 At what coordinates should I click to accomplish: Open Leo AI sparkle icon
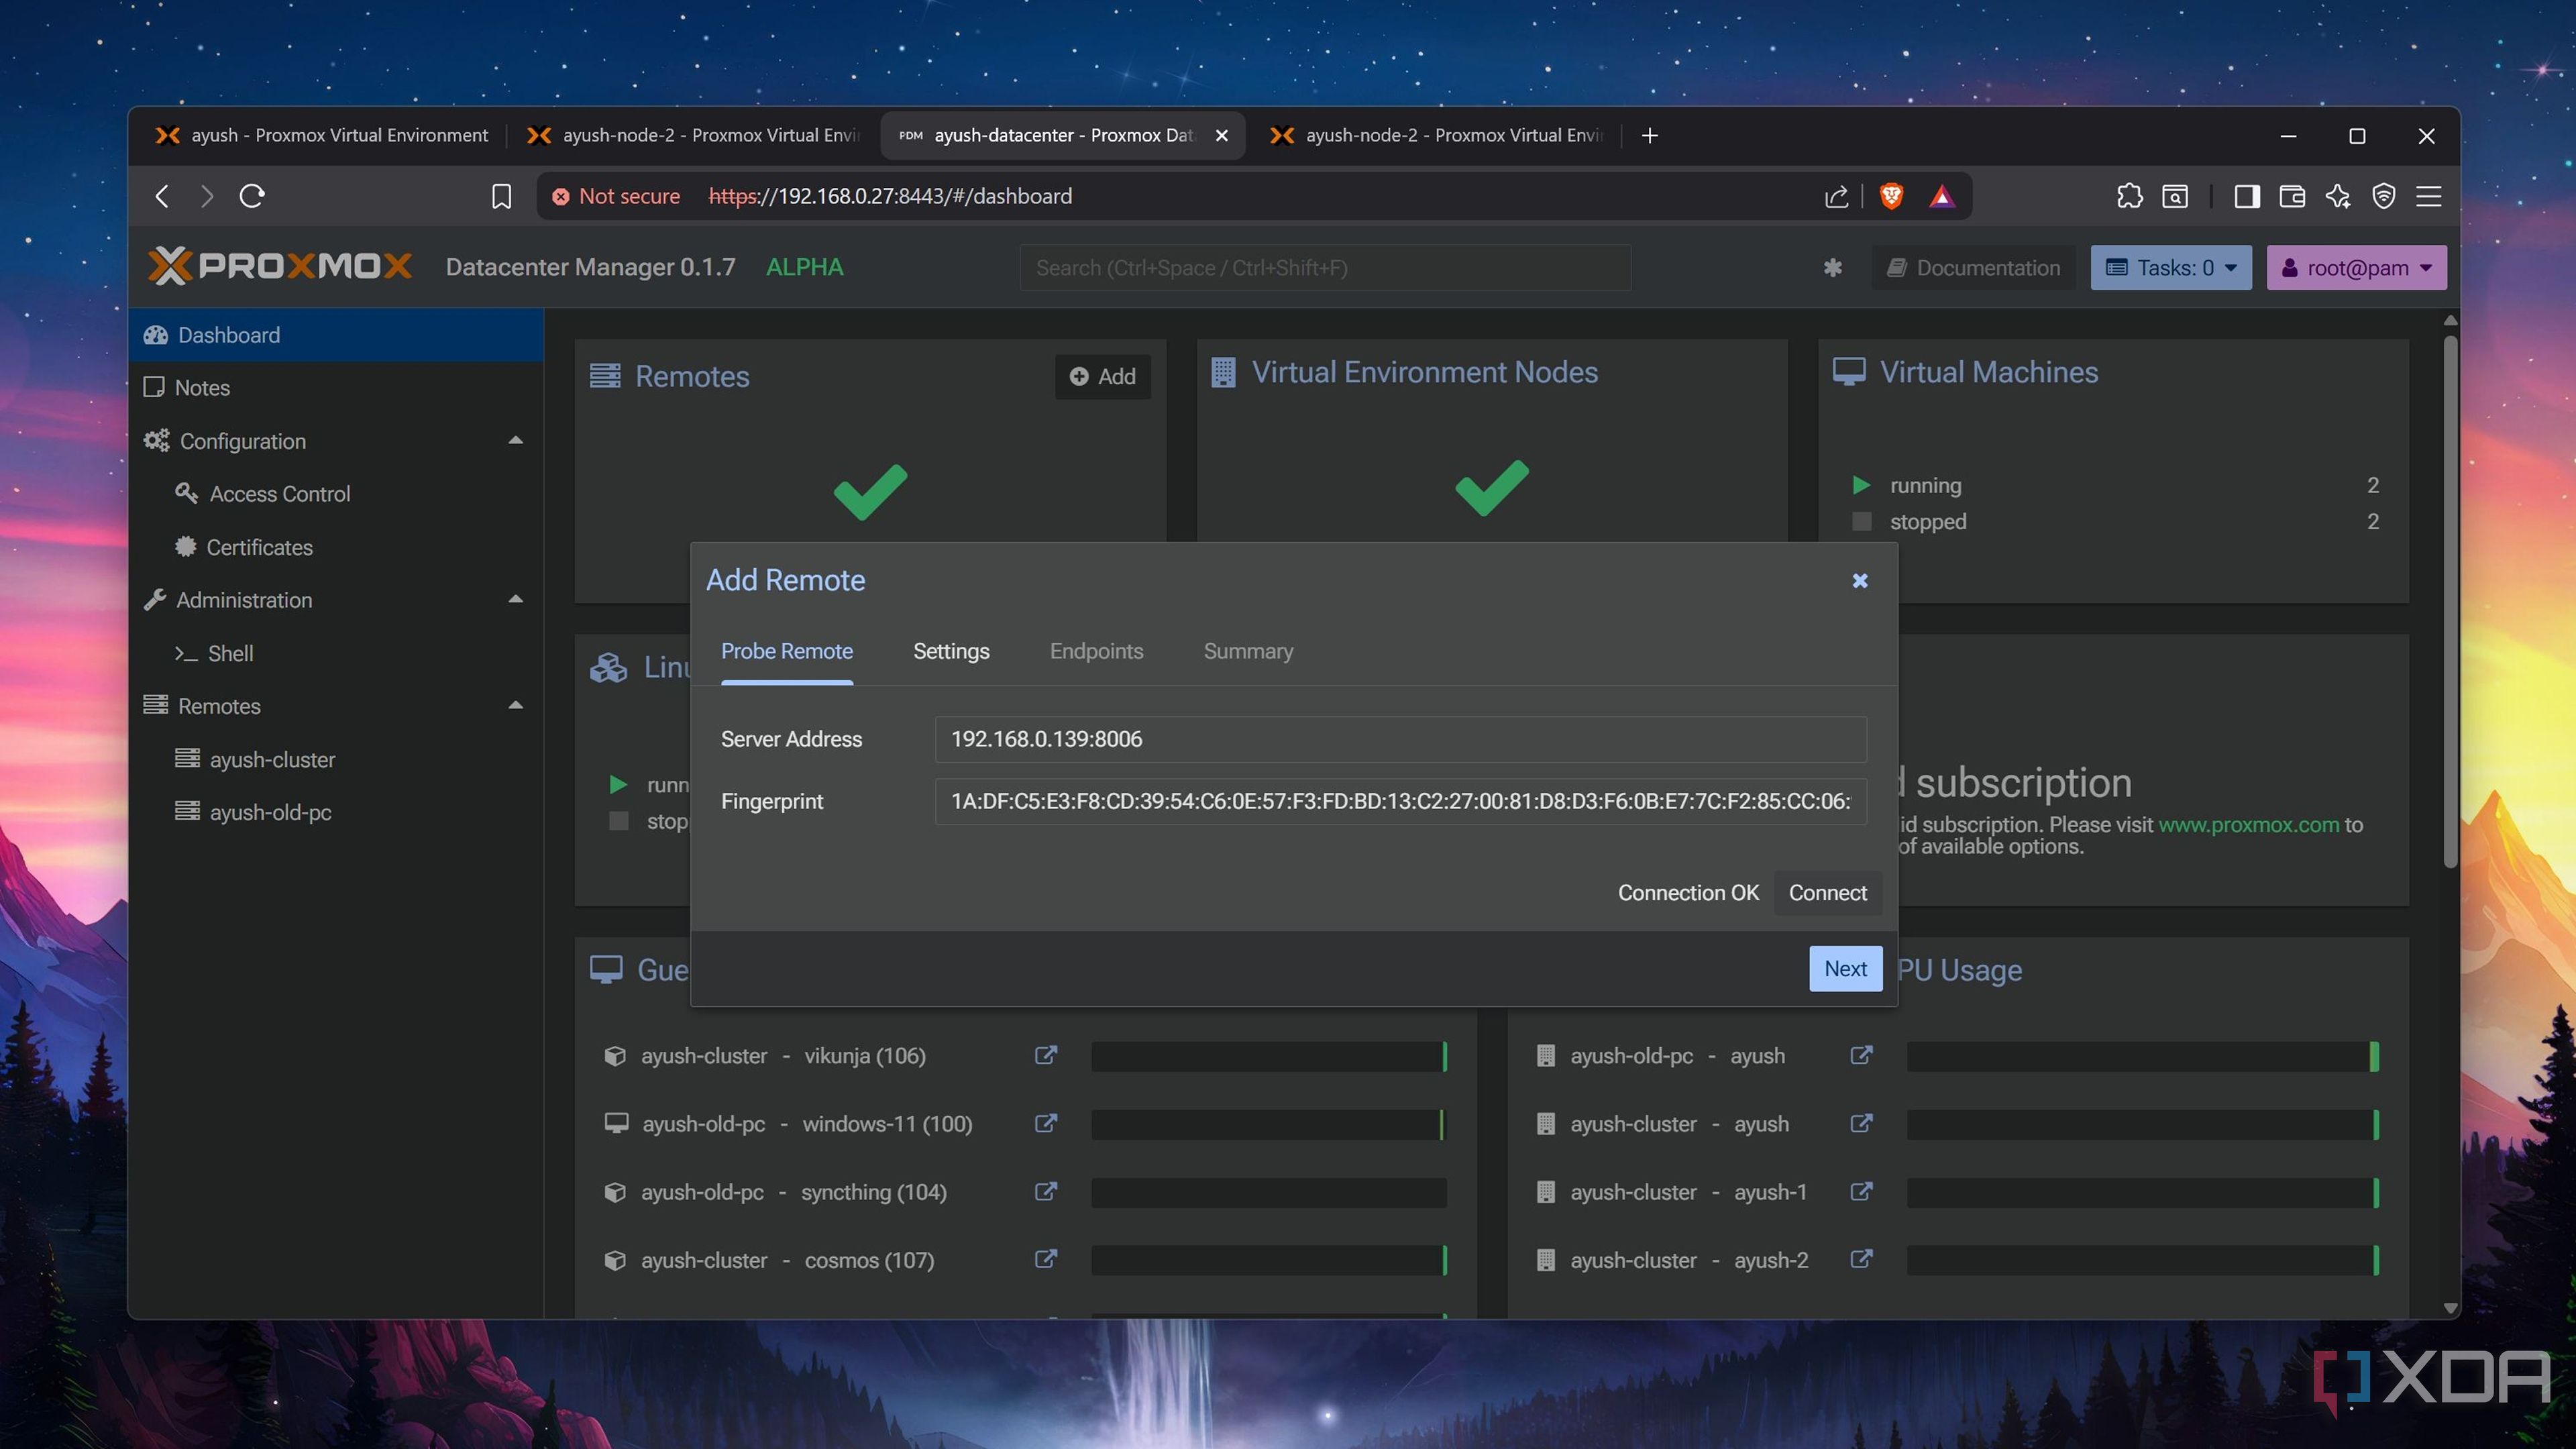click(x=2338, y=196)
